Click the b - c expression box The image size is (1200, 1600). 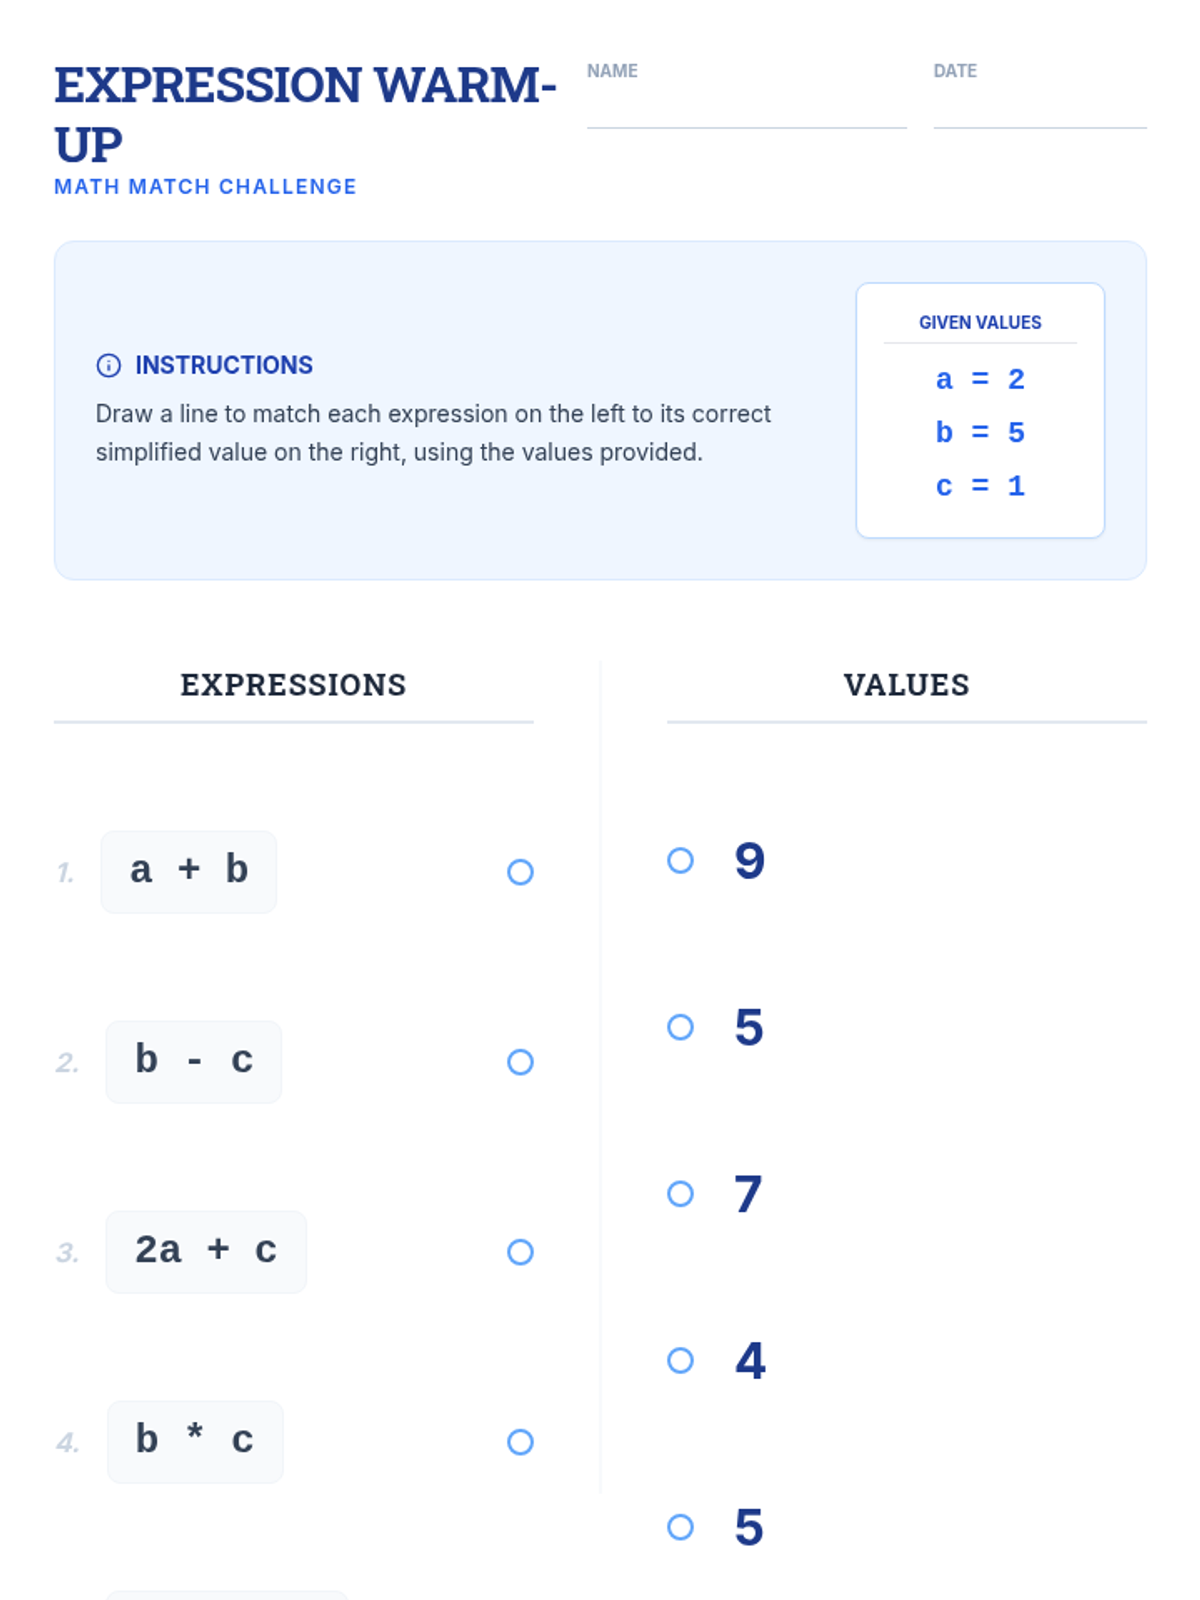(194, 1061)
